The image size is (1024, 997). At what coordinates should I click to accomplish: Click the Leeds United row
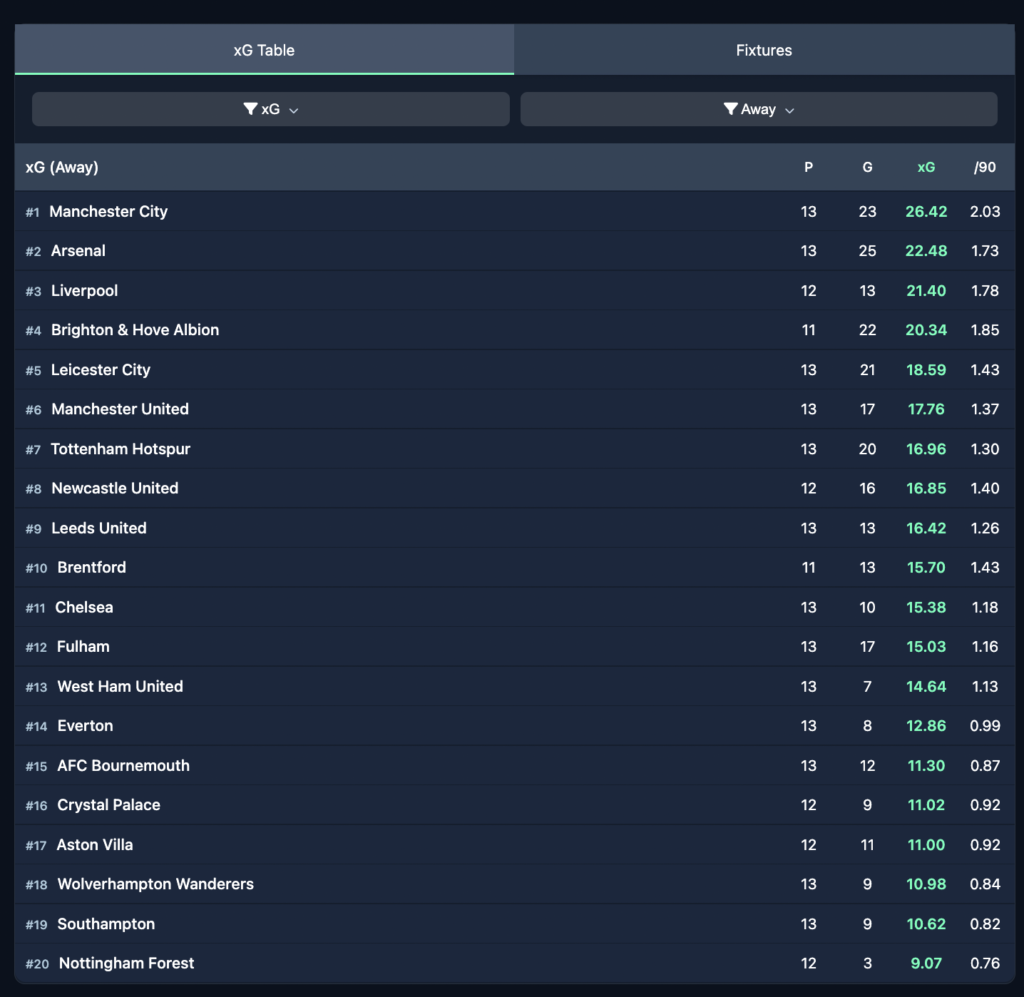click(x=515, y=528)
